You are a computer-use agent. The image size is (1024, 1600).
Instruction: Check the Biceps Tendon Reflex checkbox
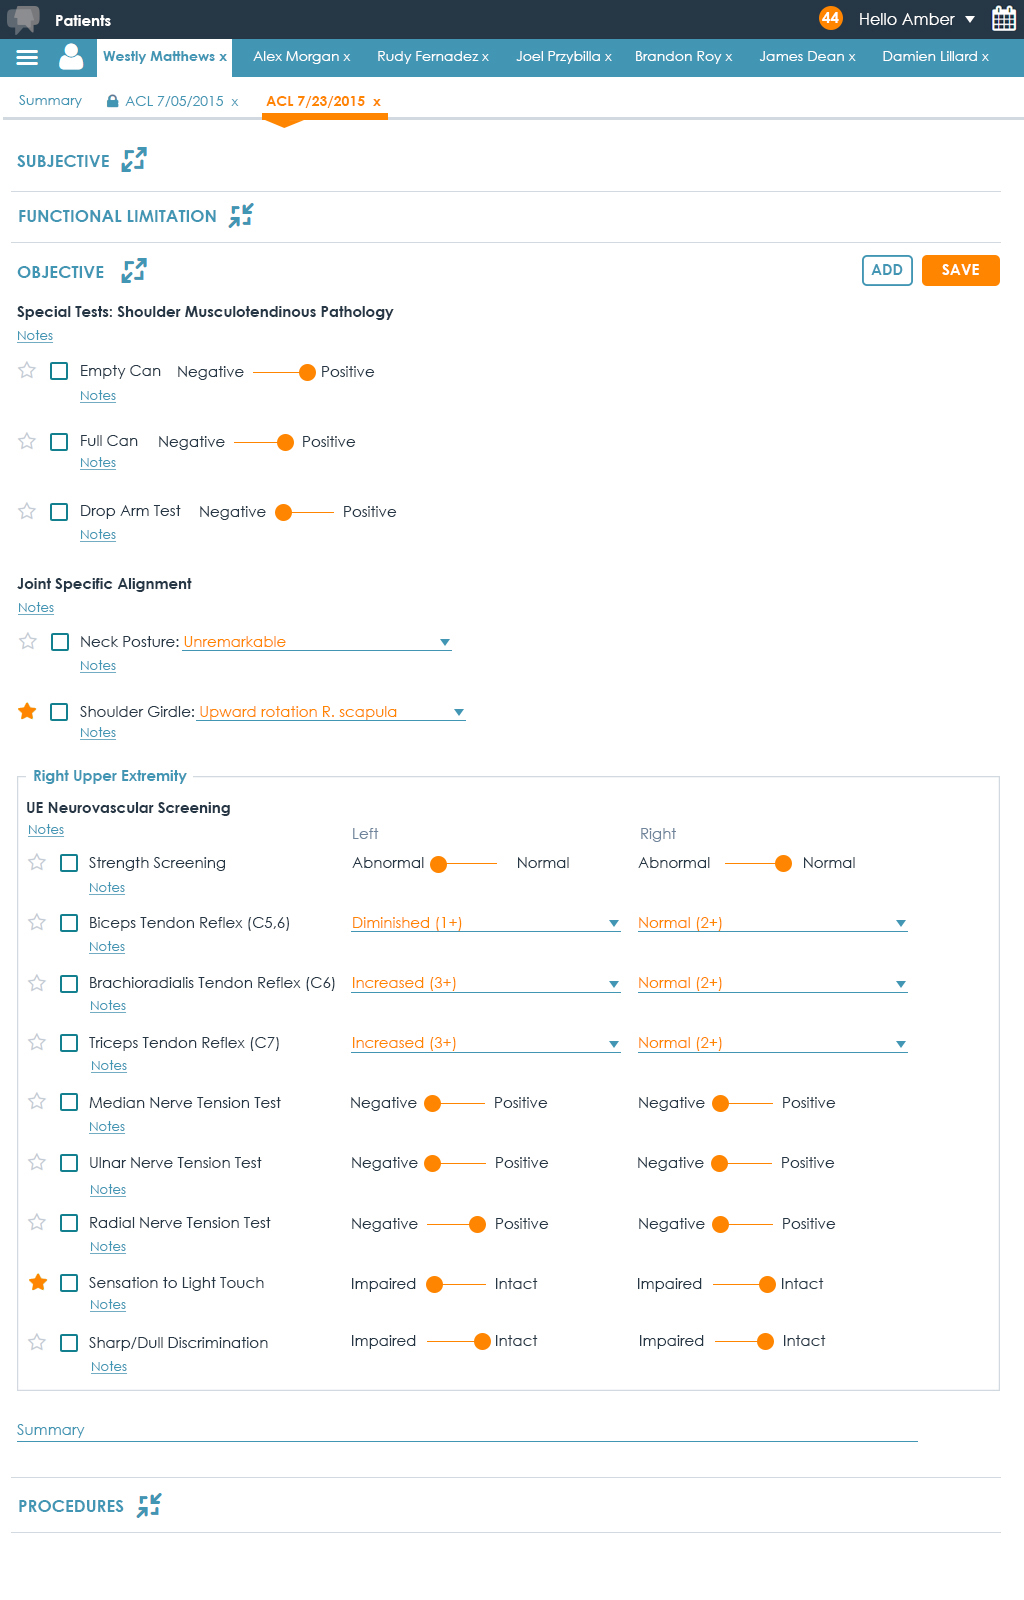[69, 923]
